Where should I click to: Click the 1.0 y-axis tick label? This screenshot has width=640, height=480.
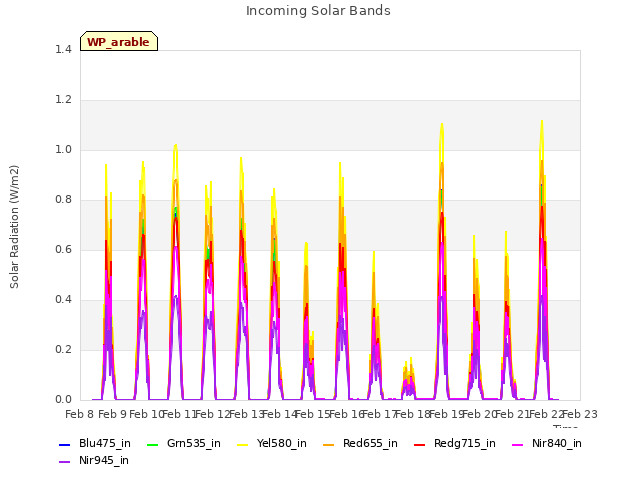pyautogui.click(x=63, y=149)
